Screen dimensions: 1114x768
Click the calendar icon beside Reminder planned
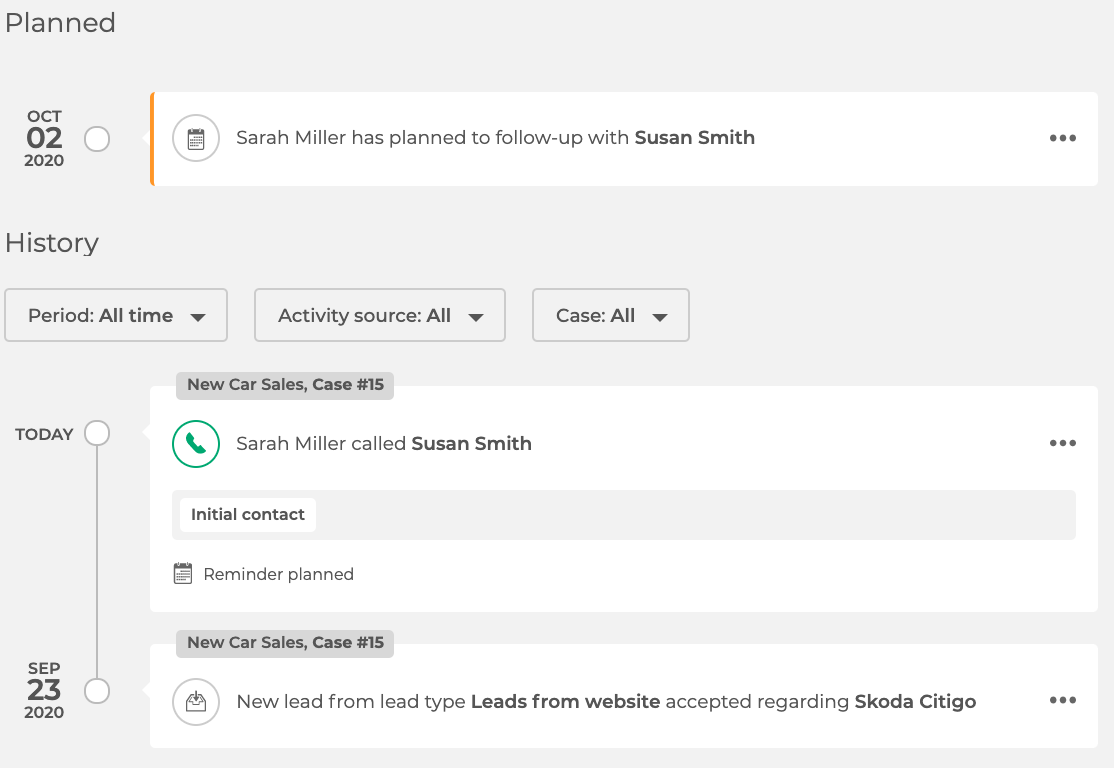tap(183, 573)
